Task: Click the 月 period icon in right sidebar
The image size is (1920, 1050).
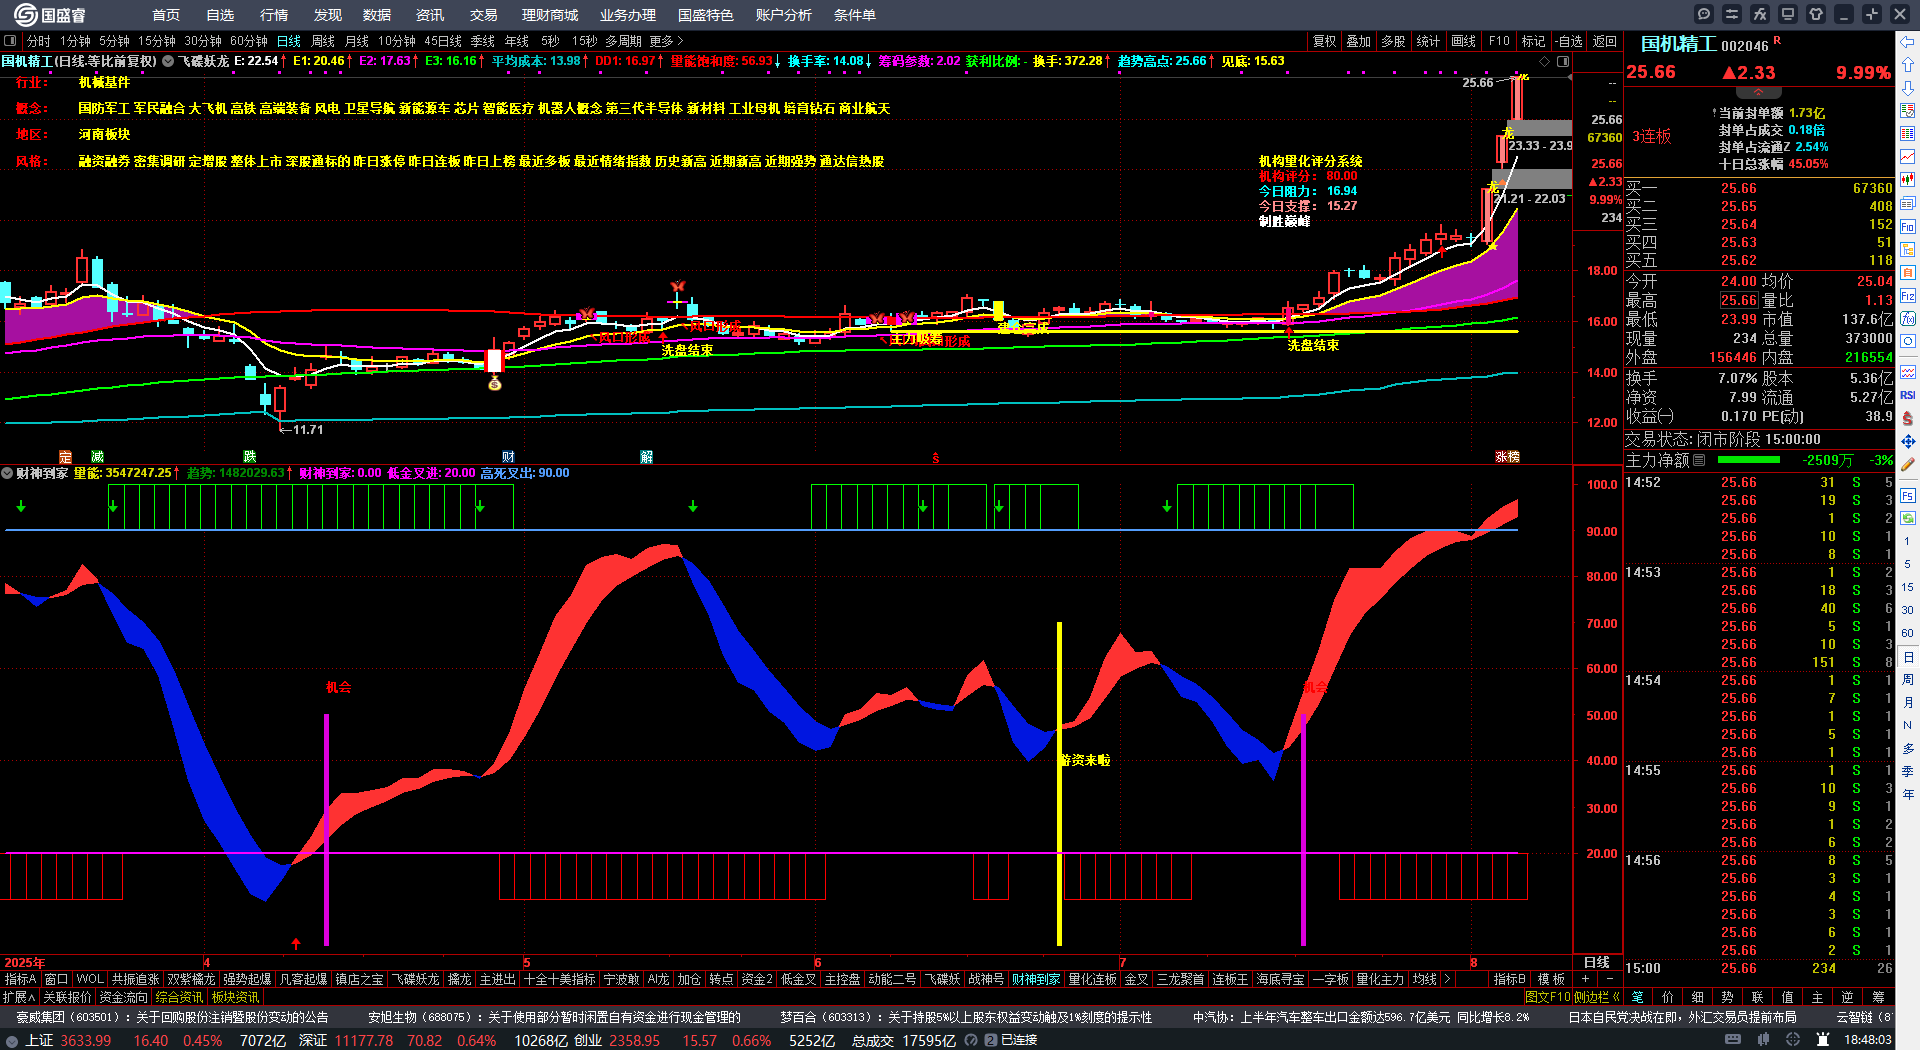Action: tap(1908, 703)
